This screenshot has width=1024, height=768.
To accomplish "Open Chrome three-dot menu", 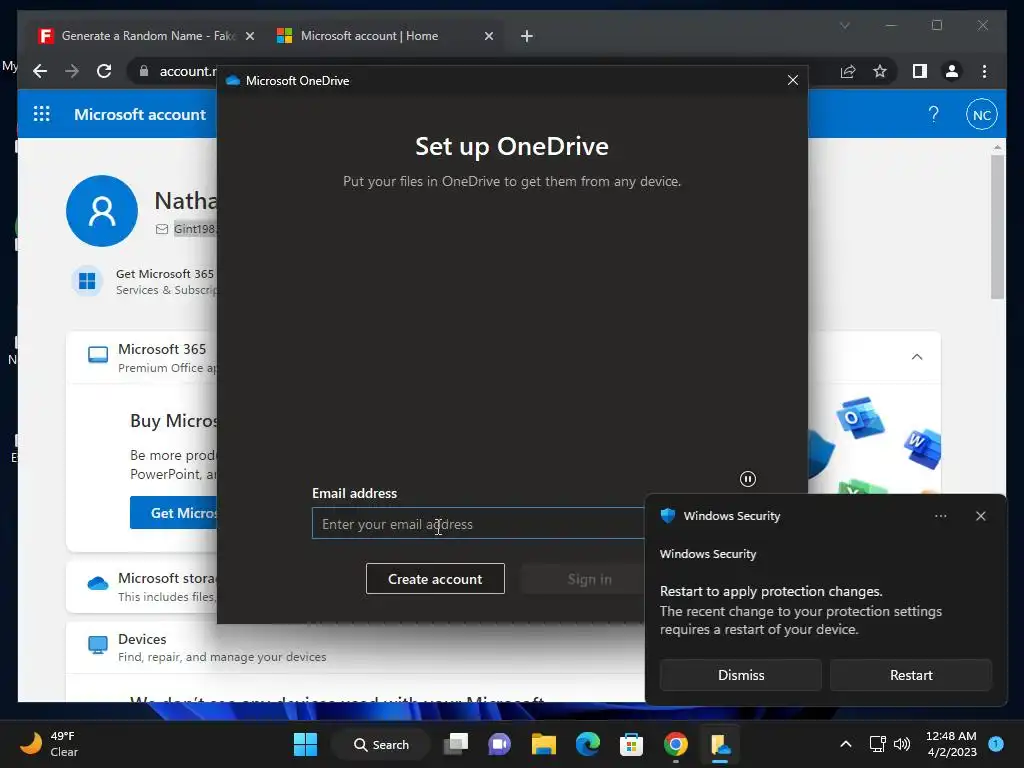I will tap(984, 71).
